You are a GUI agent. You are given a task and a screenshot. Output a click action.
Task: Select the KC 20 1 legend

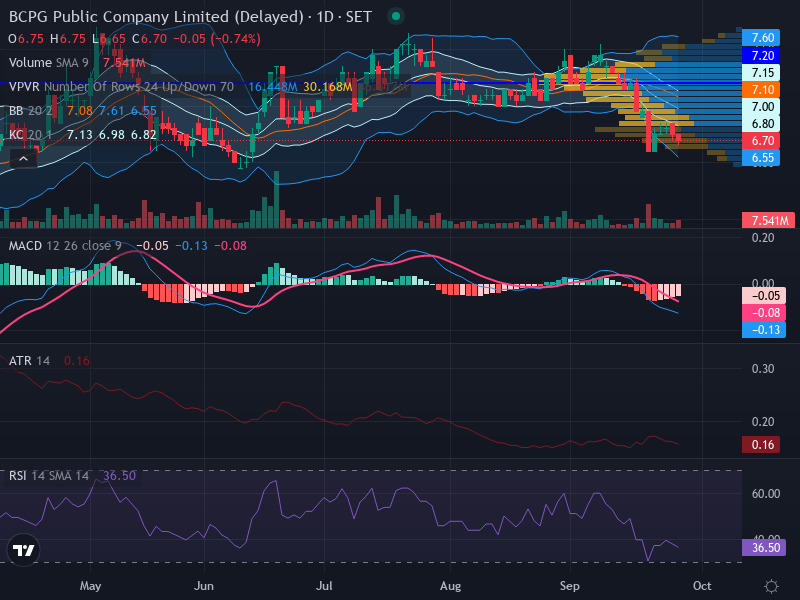pos(31,135)
